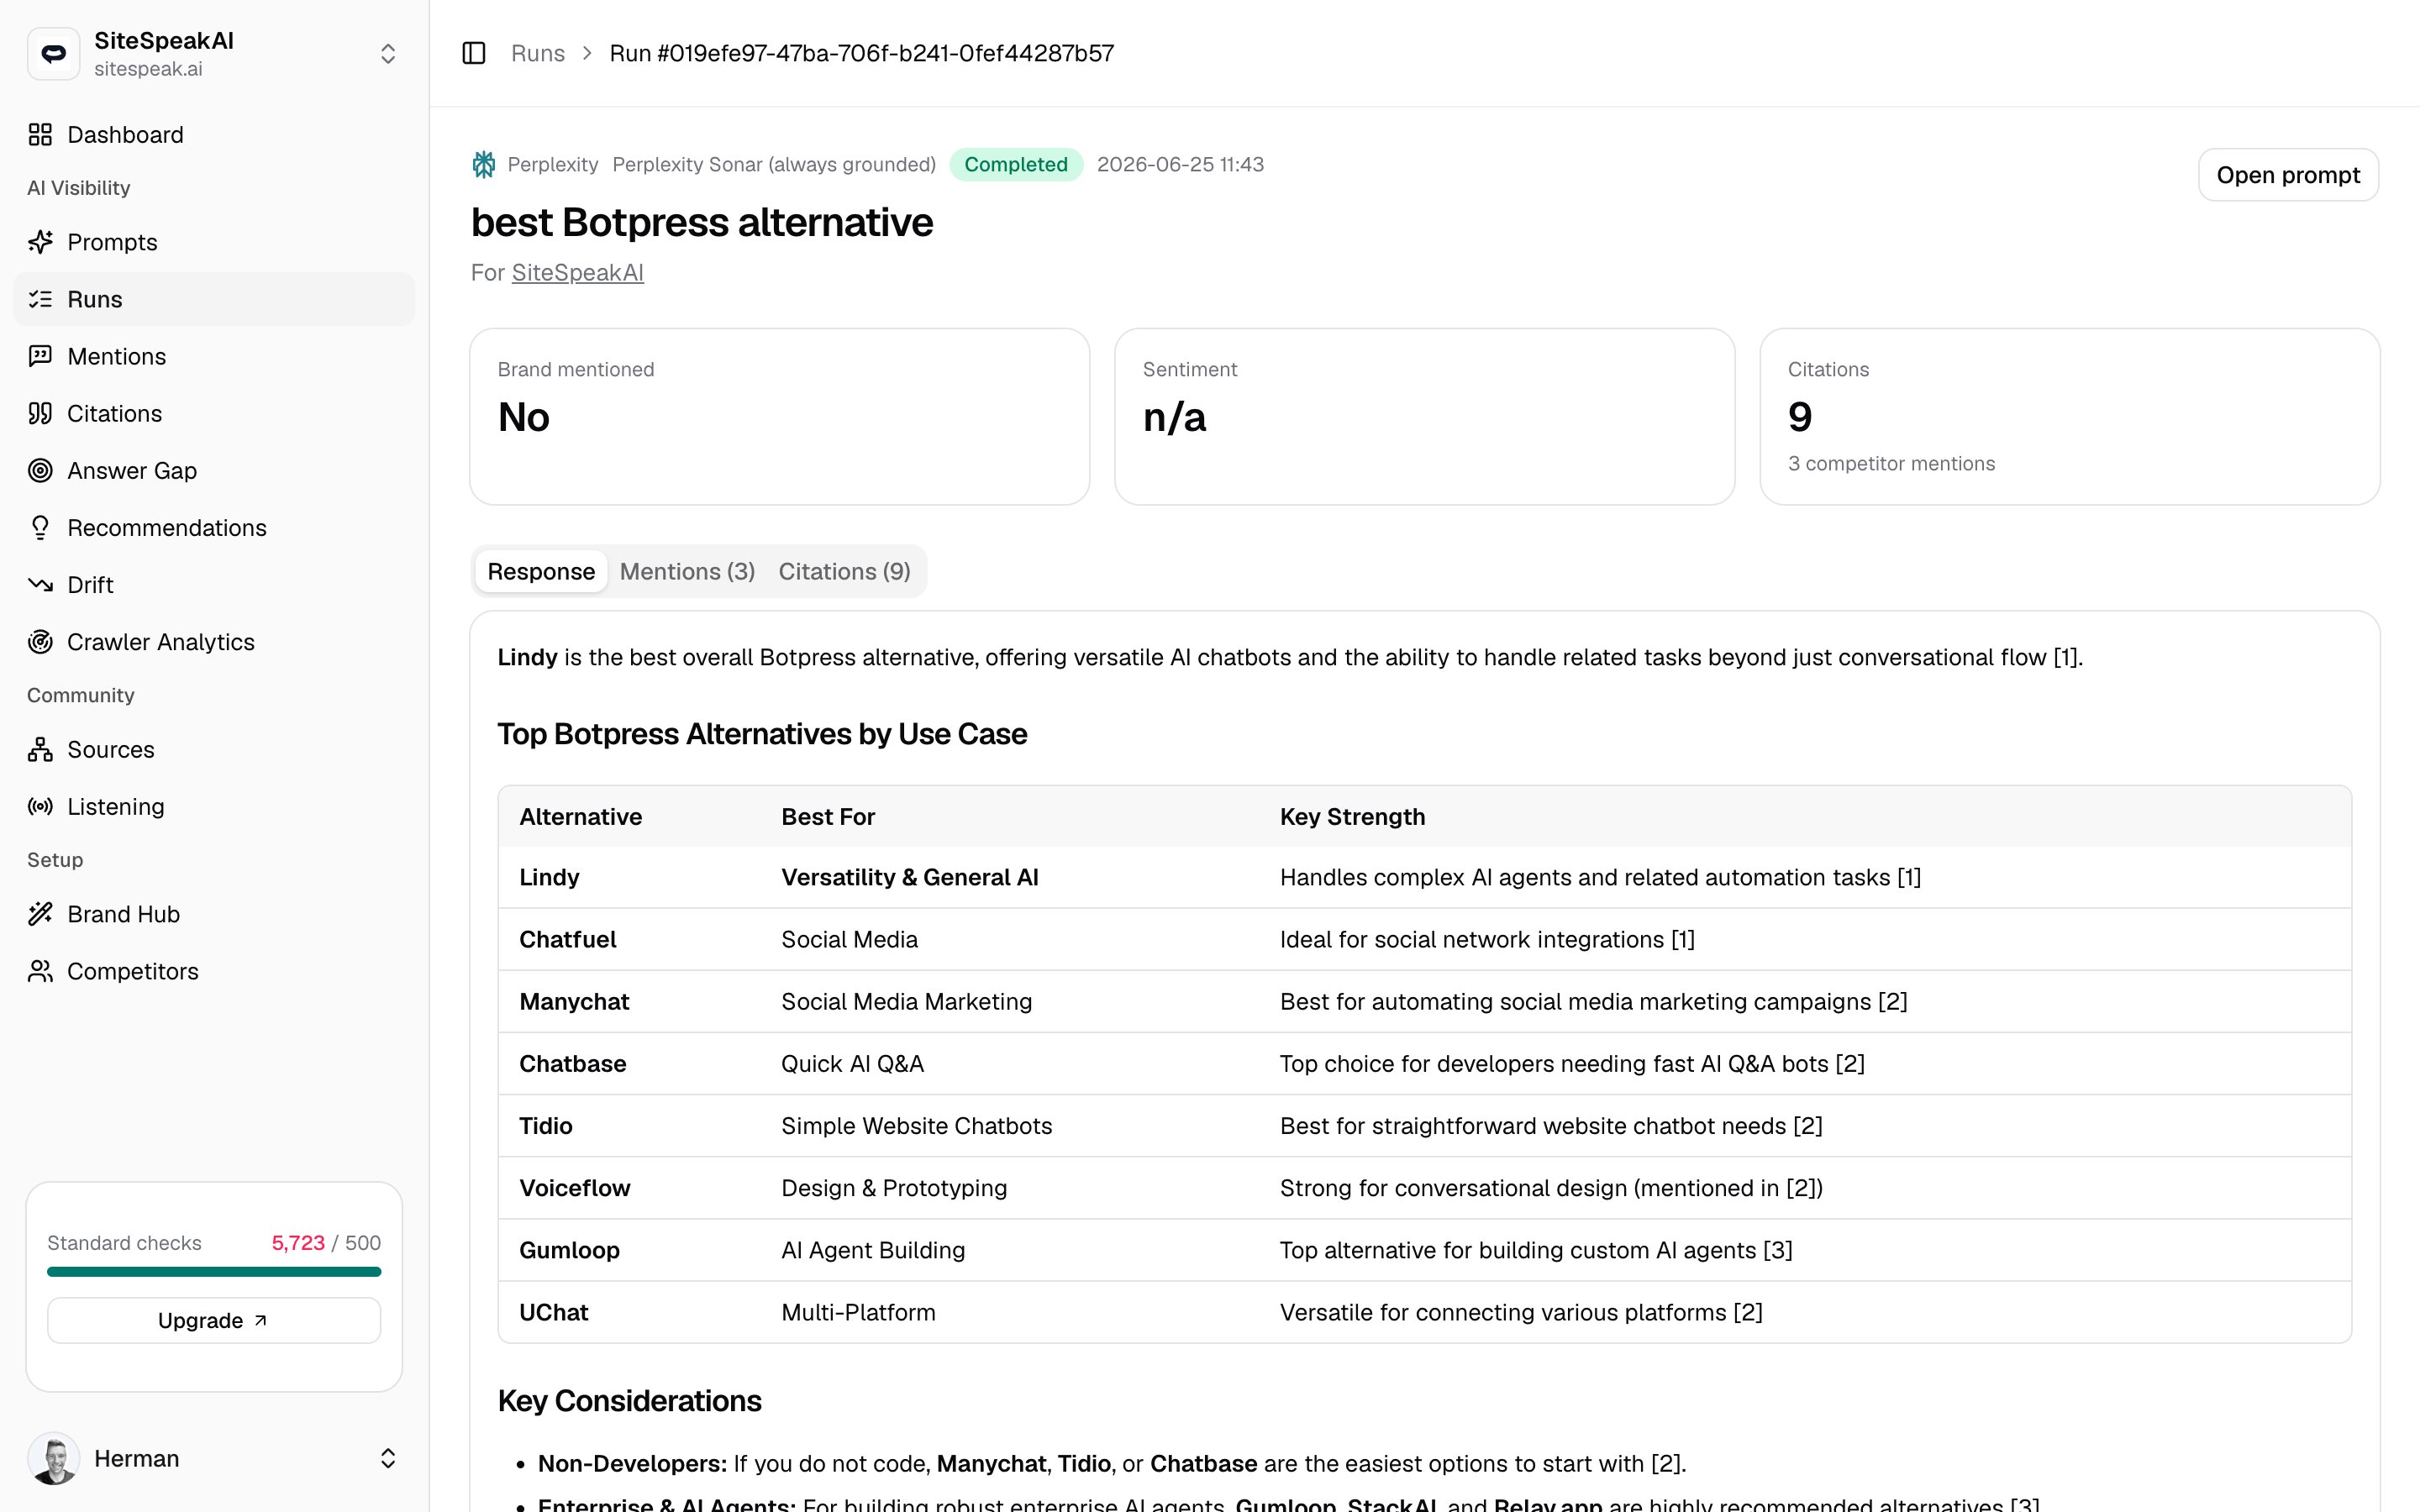The width and height of the screenshot is (2420, 1512).
Task: Click Chatfuel in the alternatives table
Action: (x=567, y=939)
